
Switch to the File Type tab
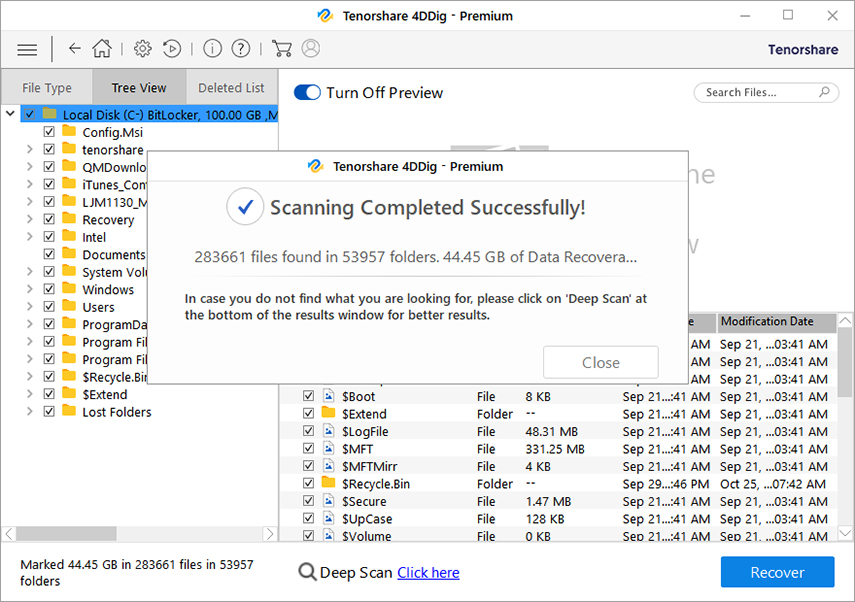click(47, 87)
